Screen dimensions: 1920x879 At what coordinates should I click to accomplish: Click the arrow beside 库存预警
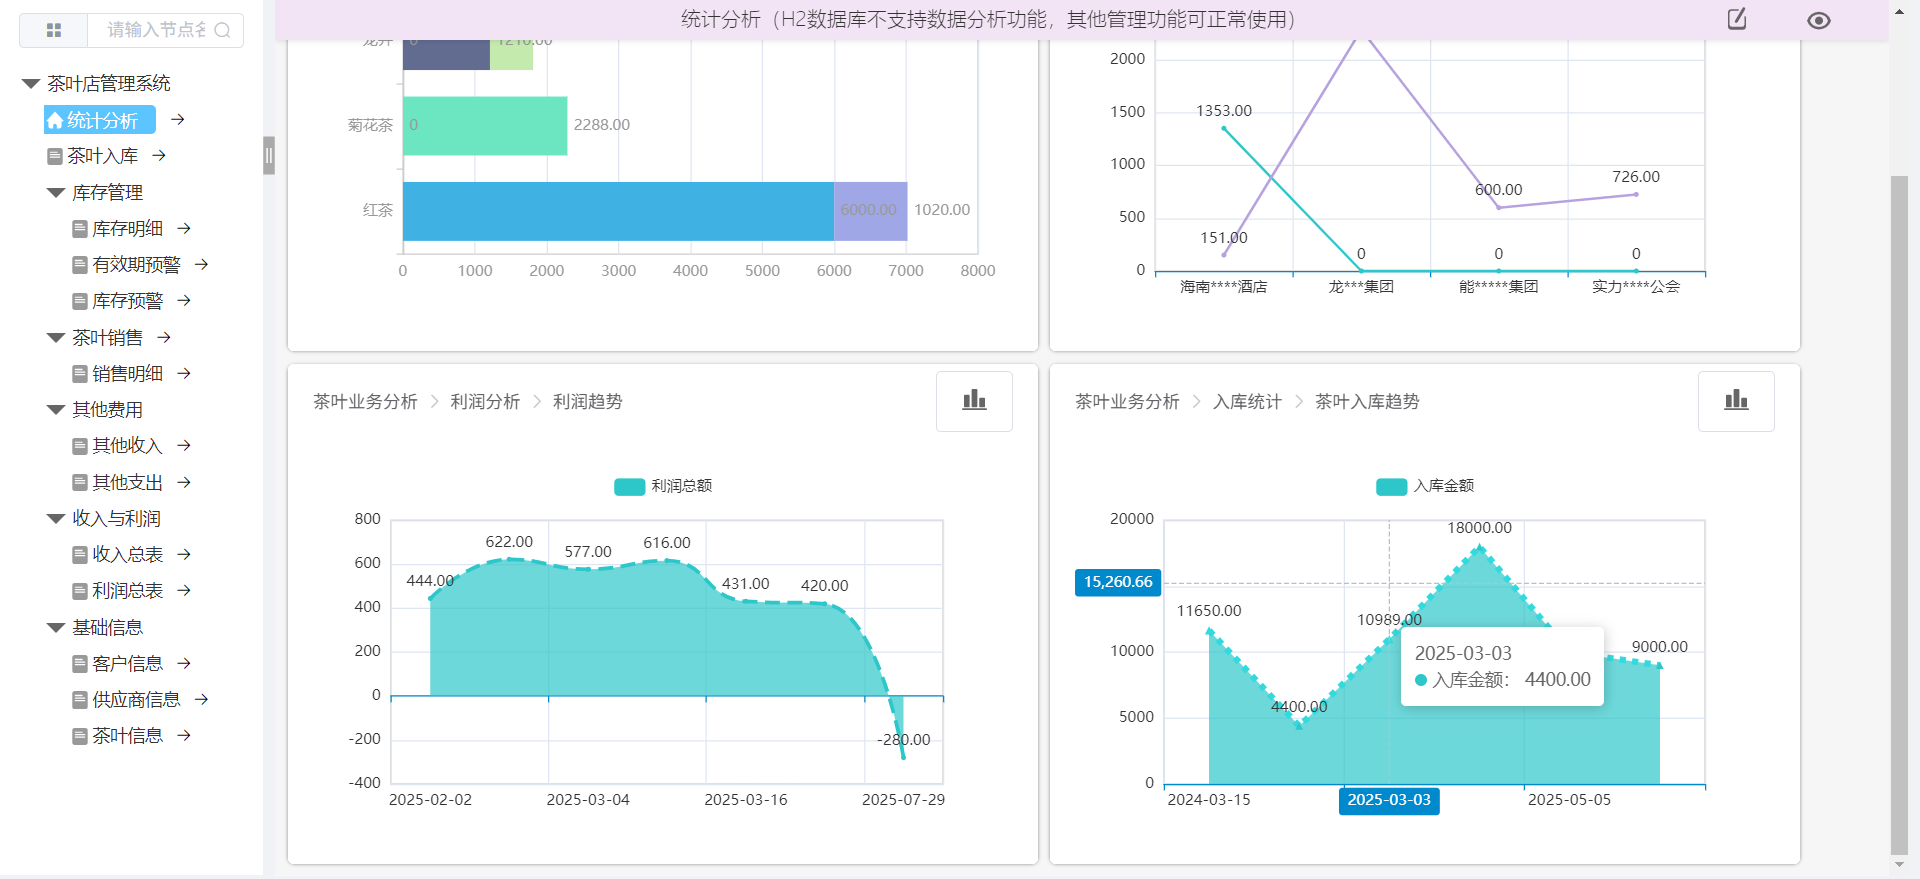point(184,301)
